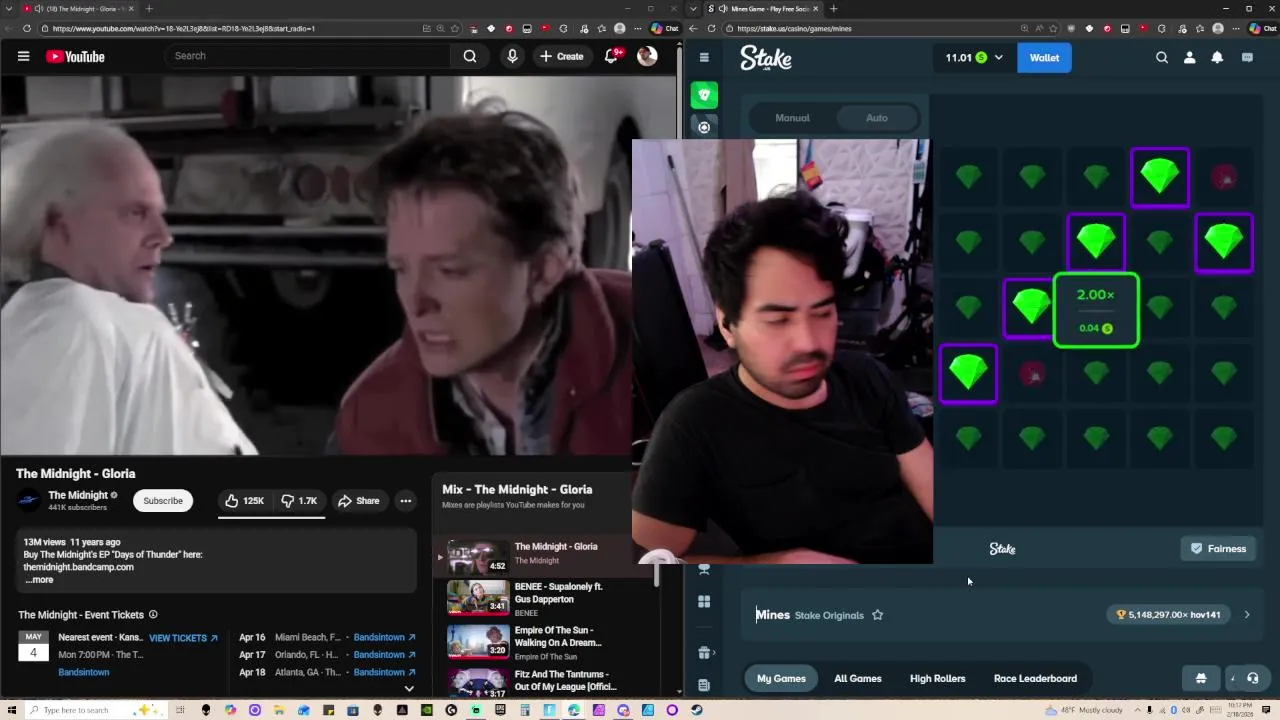Open Stake notifications bell
This screenshot has width=1280, height=720.
(1217, 57)
